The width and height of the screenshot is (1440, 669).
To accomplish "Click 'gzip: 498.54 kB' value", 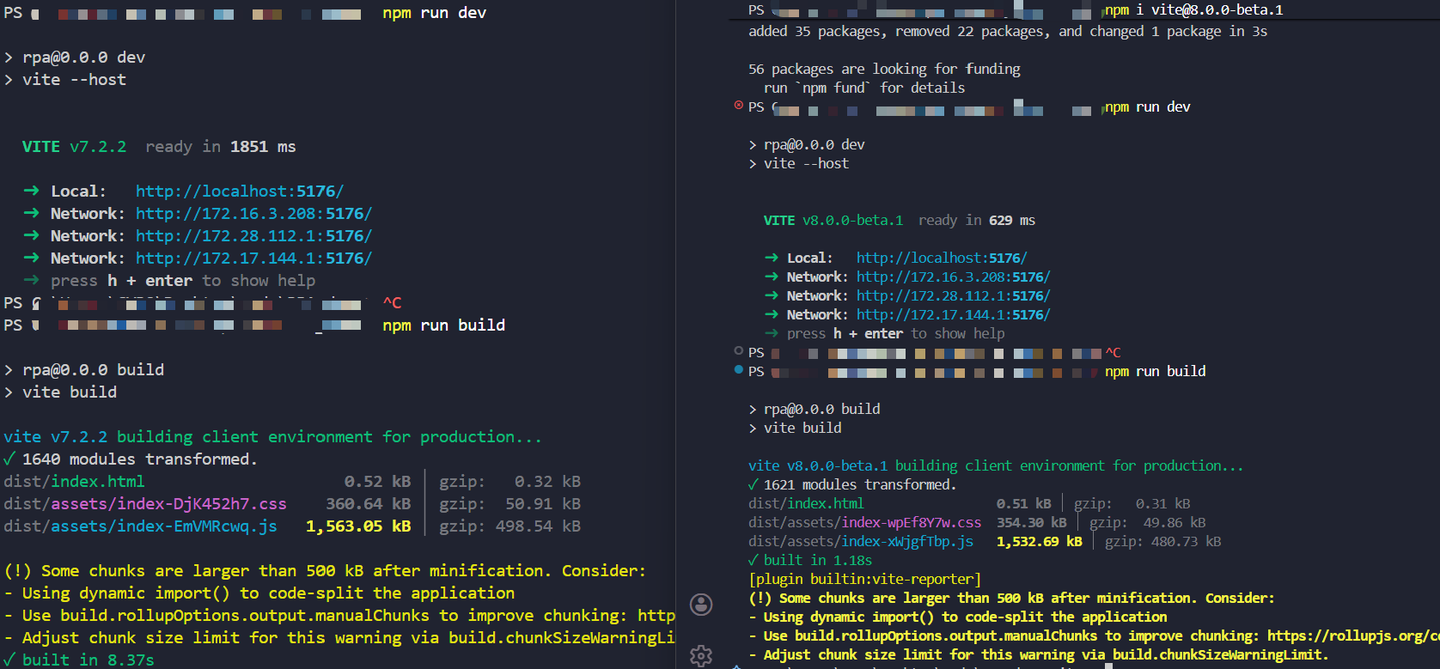I will [x=510, y=526].
